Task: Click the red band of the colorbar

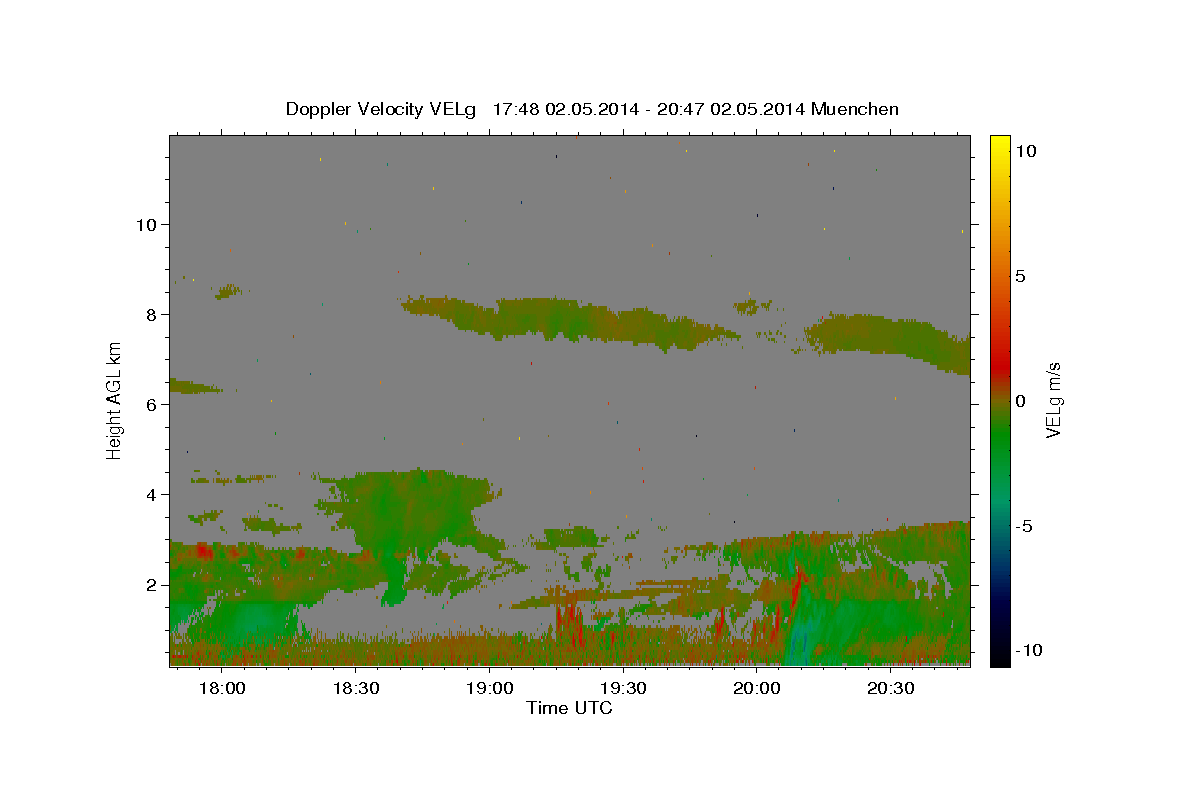Action: click(x=1000, y=365)
